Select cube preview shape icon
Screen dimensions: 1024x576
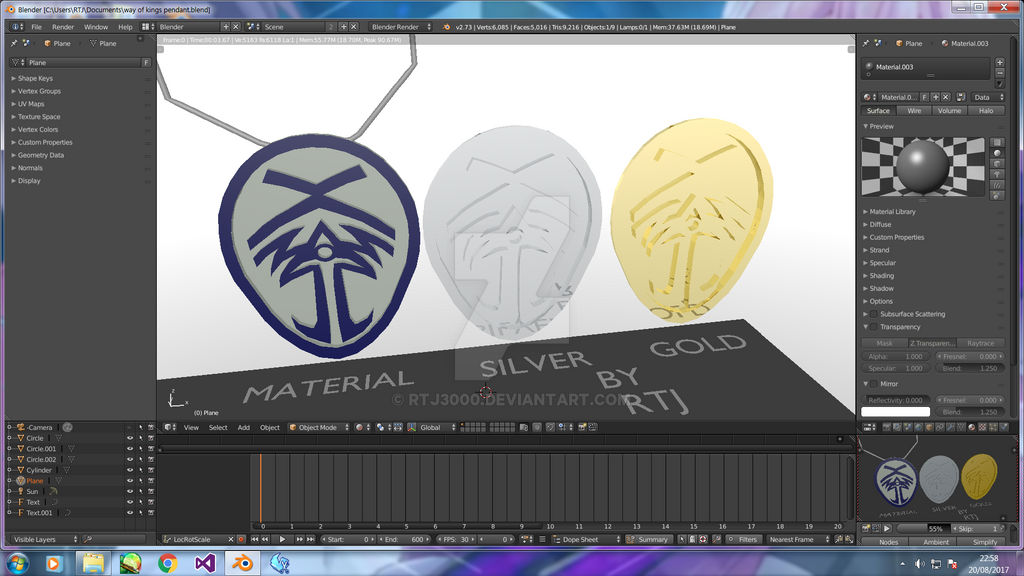click(x=997, y=163)
